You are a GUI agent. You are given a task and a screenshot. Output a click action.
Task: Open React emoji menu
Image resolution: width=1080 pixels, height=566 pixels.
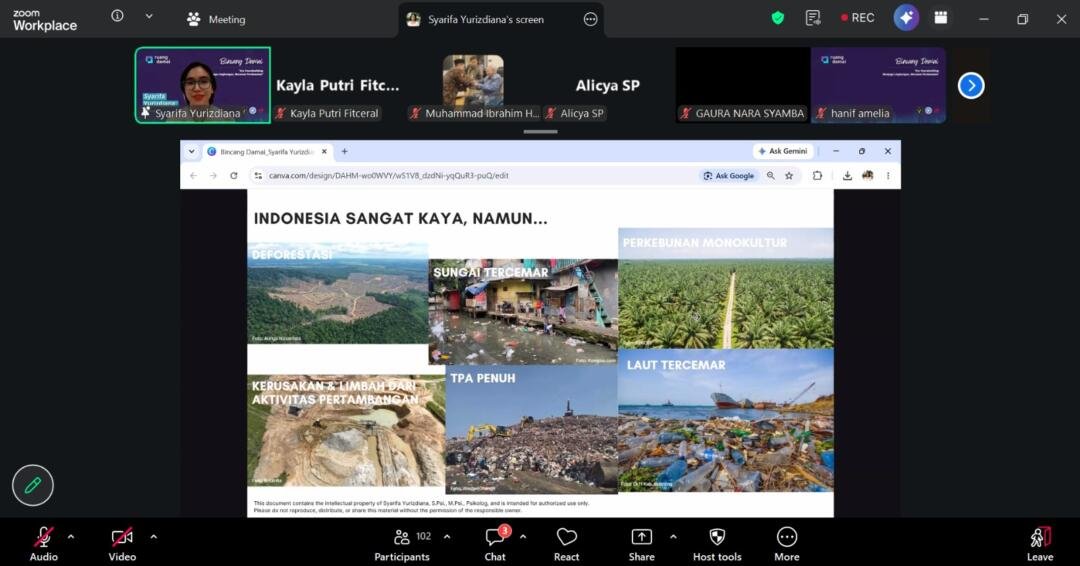(x=566, y=544)
